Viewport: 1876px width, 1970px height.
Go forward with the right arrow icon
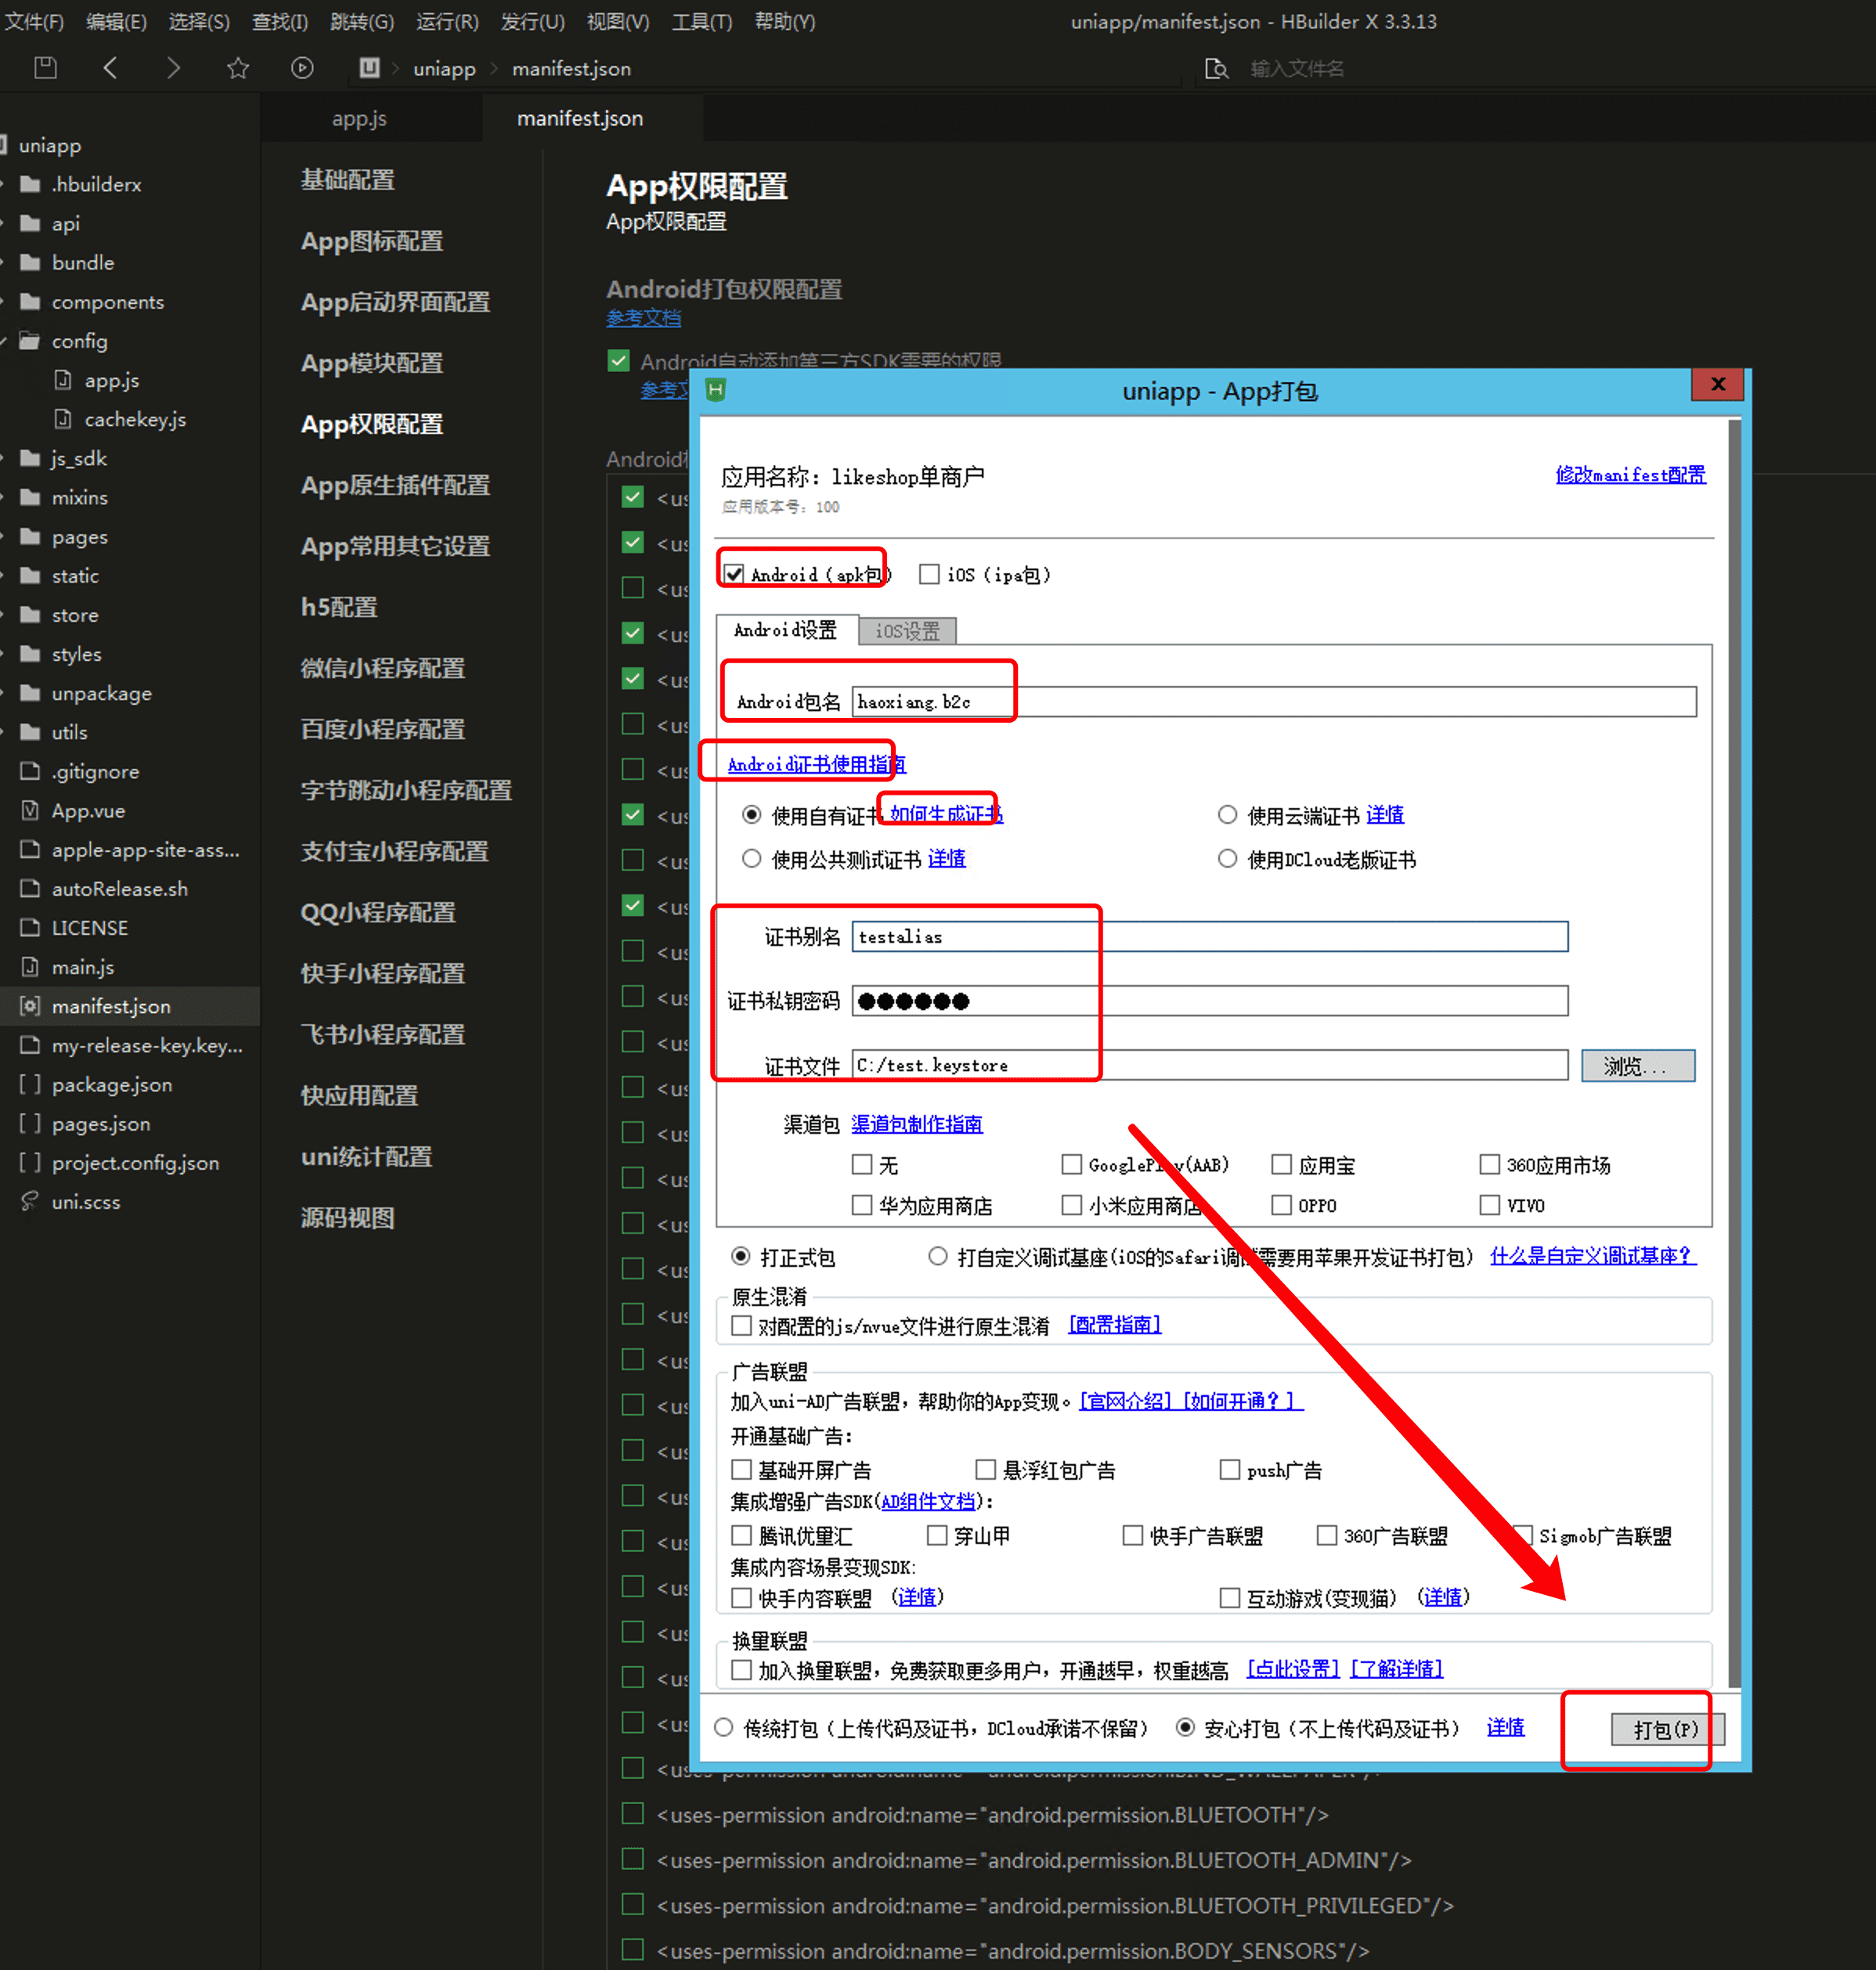click(173, 68)
